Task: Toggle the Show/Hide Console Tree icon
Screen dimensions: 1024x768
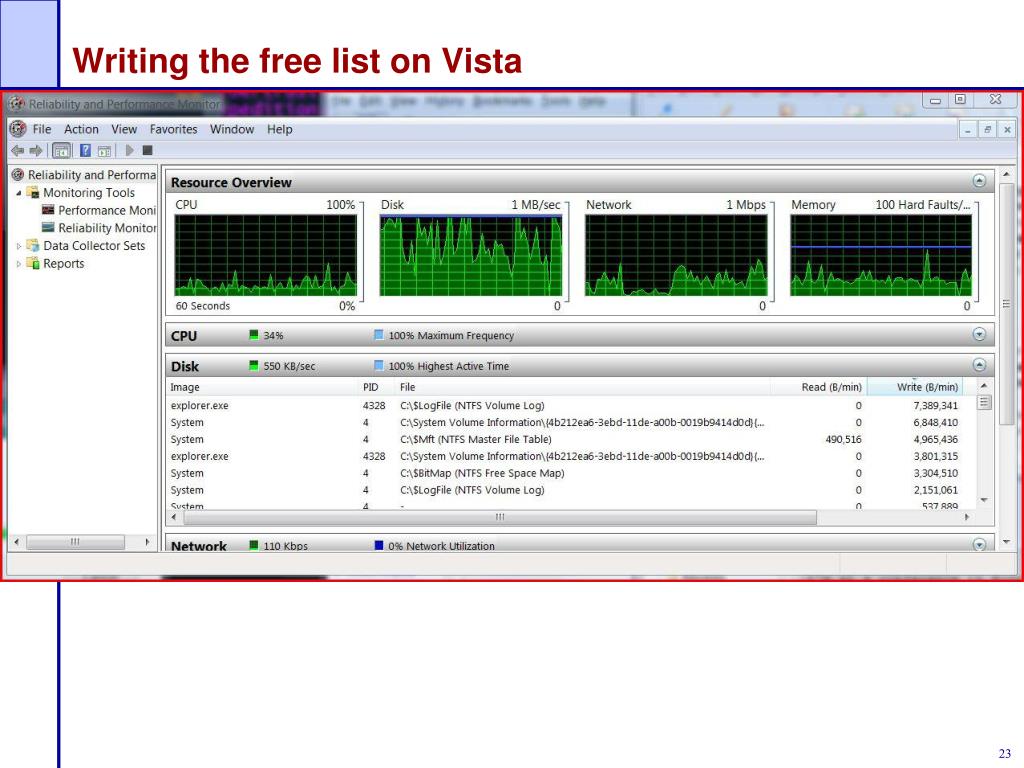Action: pos(61,151)
